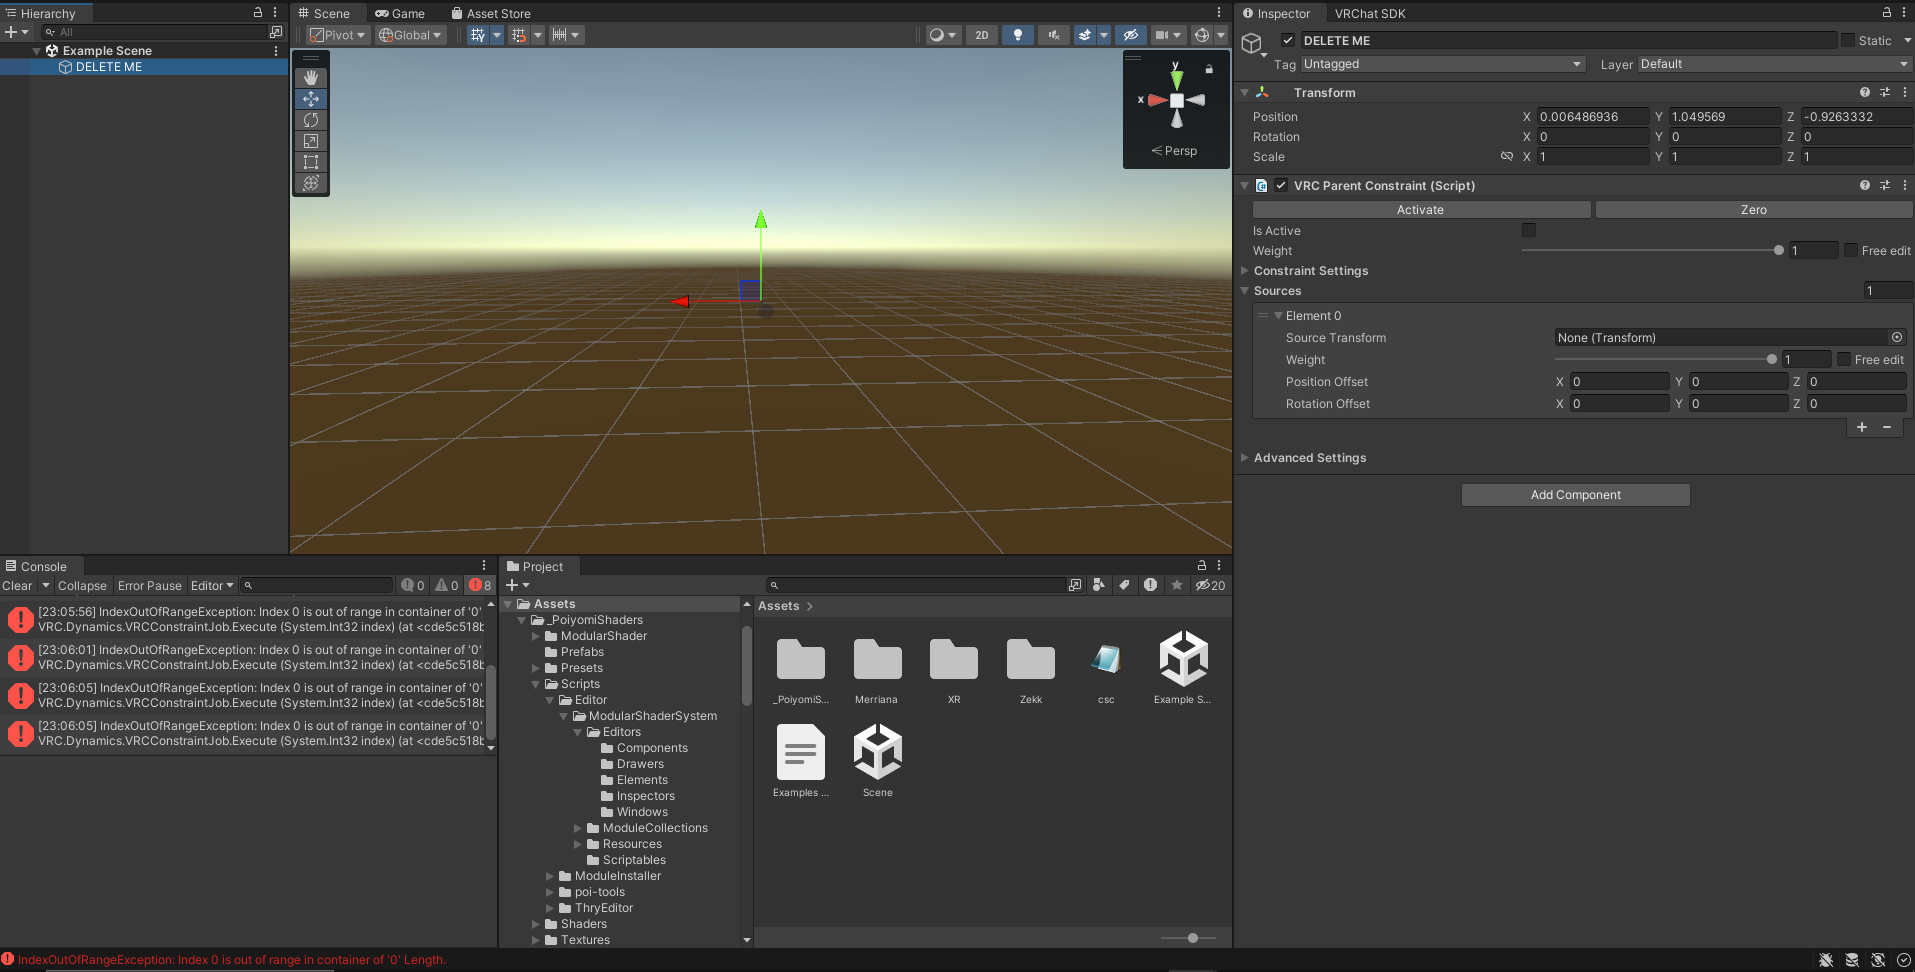This screenshot has width=1915, height=972.
Task: Open Transform component presets icon
Action: 1885,92
